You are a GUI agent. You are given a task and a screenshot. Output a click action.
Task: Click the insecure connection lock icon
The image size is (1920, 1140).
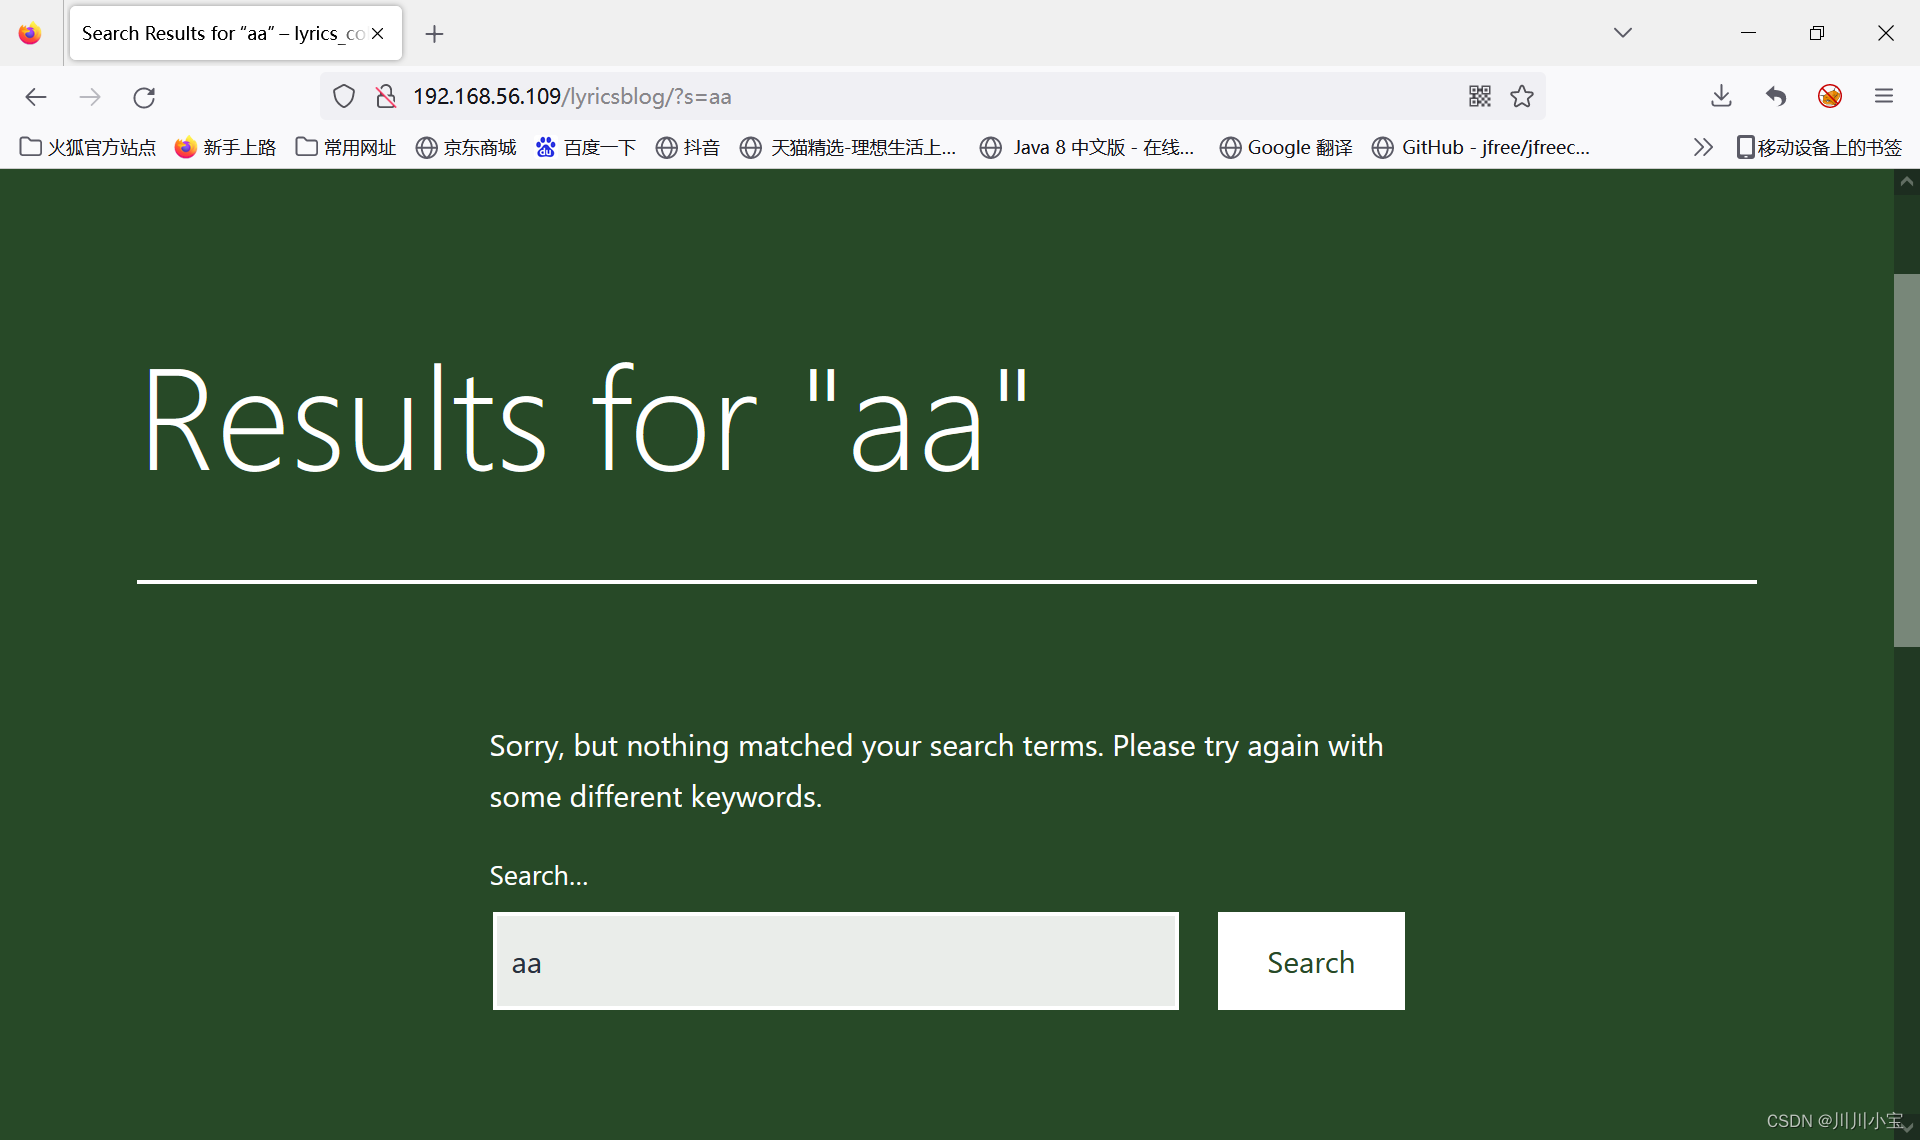click(386, 97)
